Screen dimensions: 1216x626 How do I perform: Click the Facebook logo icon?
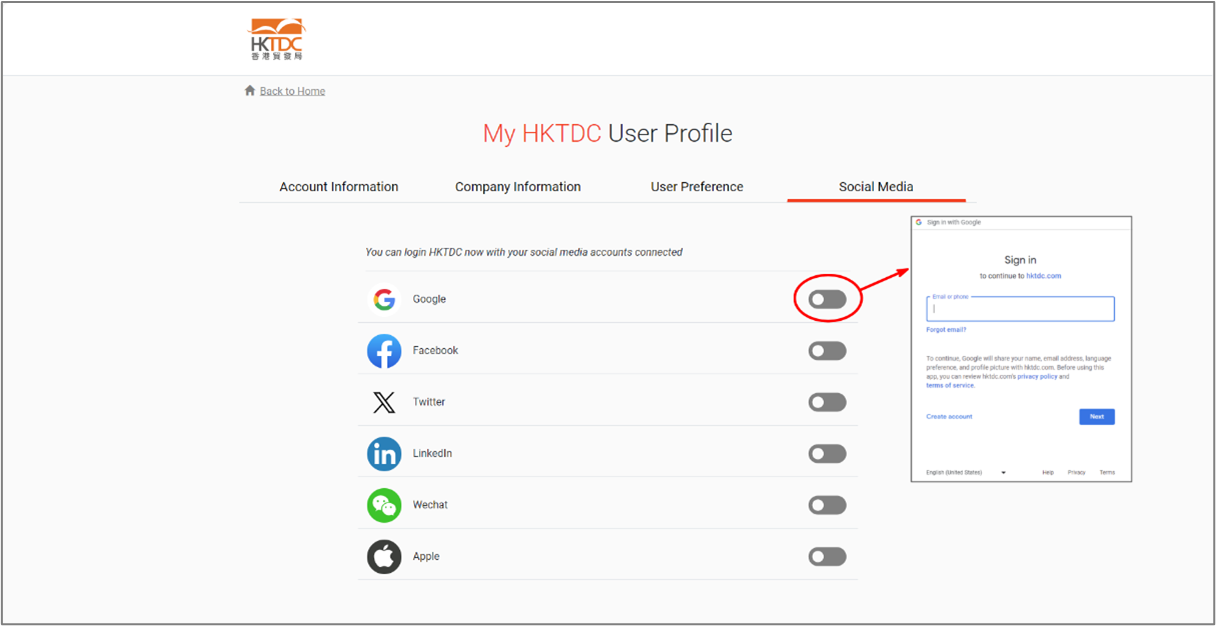click(x=384, y=351)
